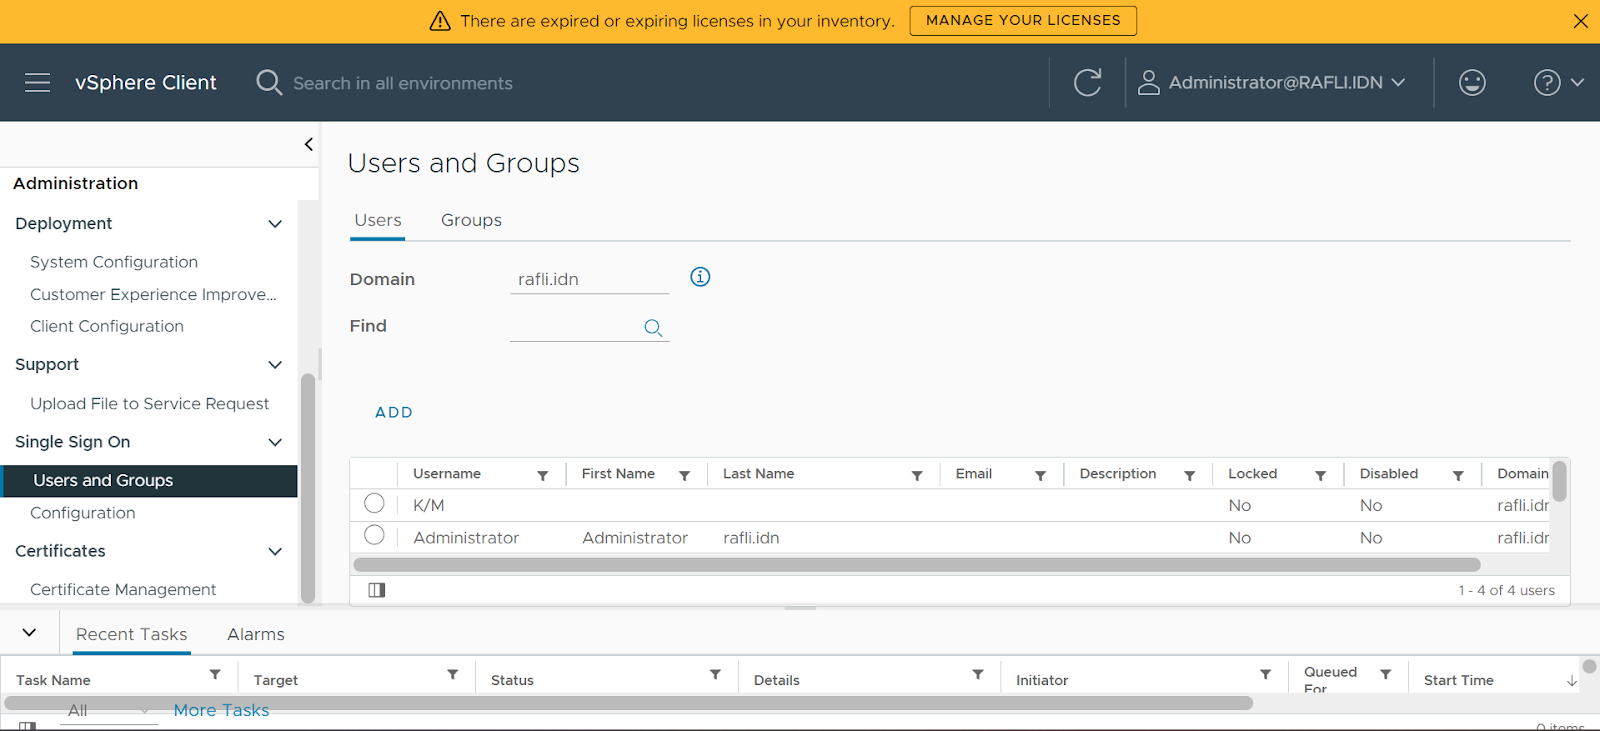This screenshot has width=1600, height=731.
Task: Switch to the Groups tab
Action: [471, 220]
